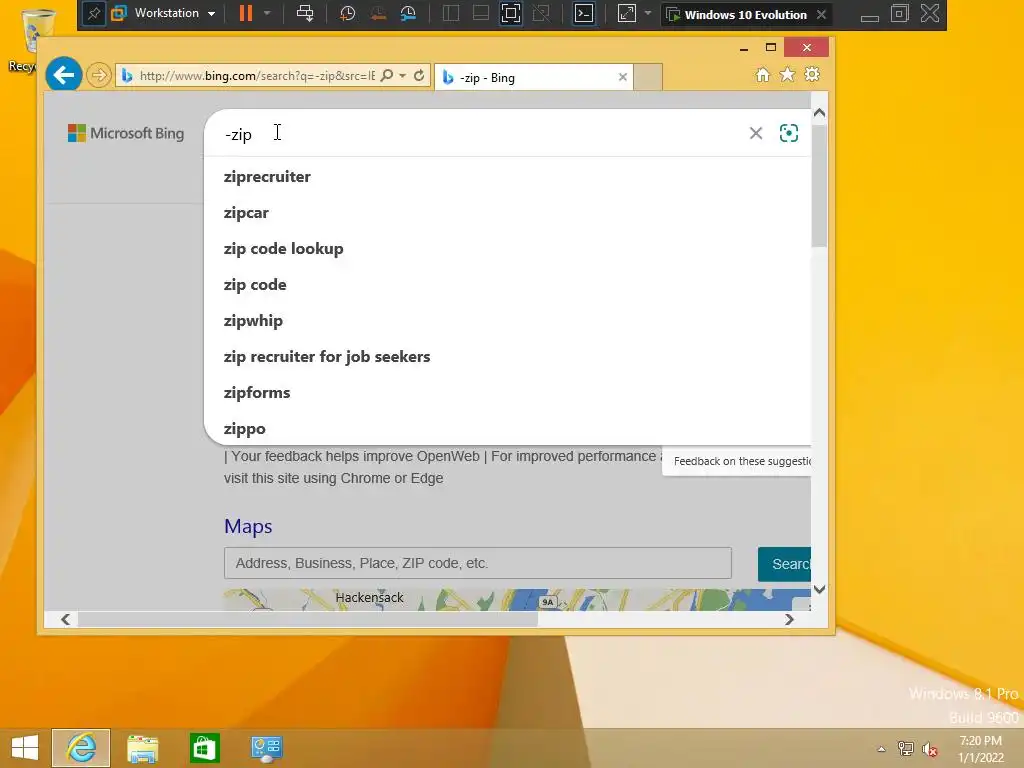1024x768 pixels.
Task: Click the horizontal scrollbar left arrow
Action: [x=65, y=619]
